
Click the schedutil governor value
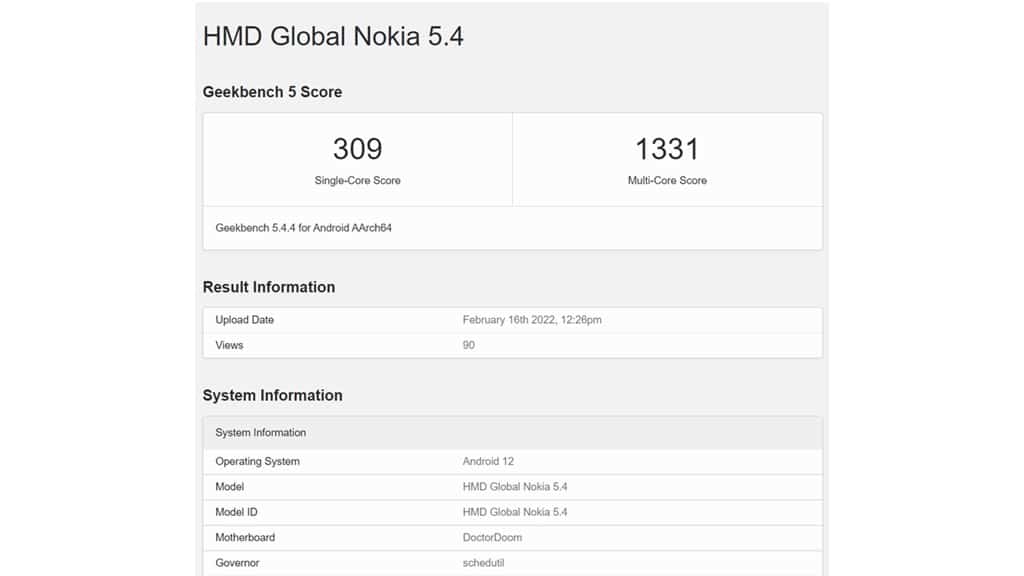click(x=486, y=563)
